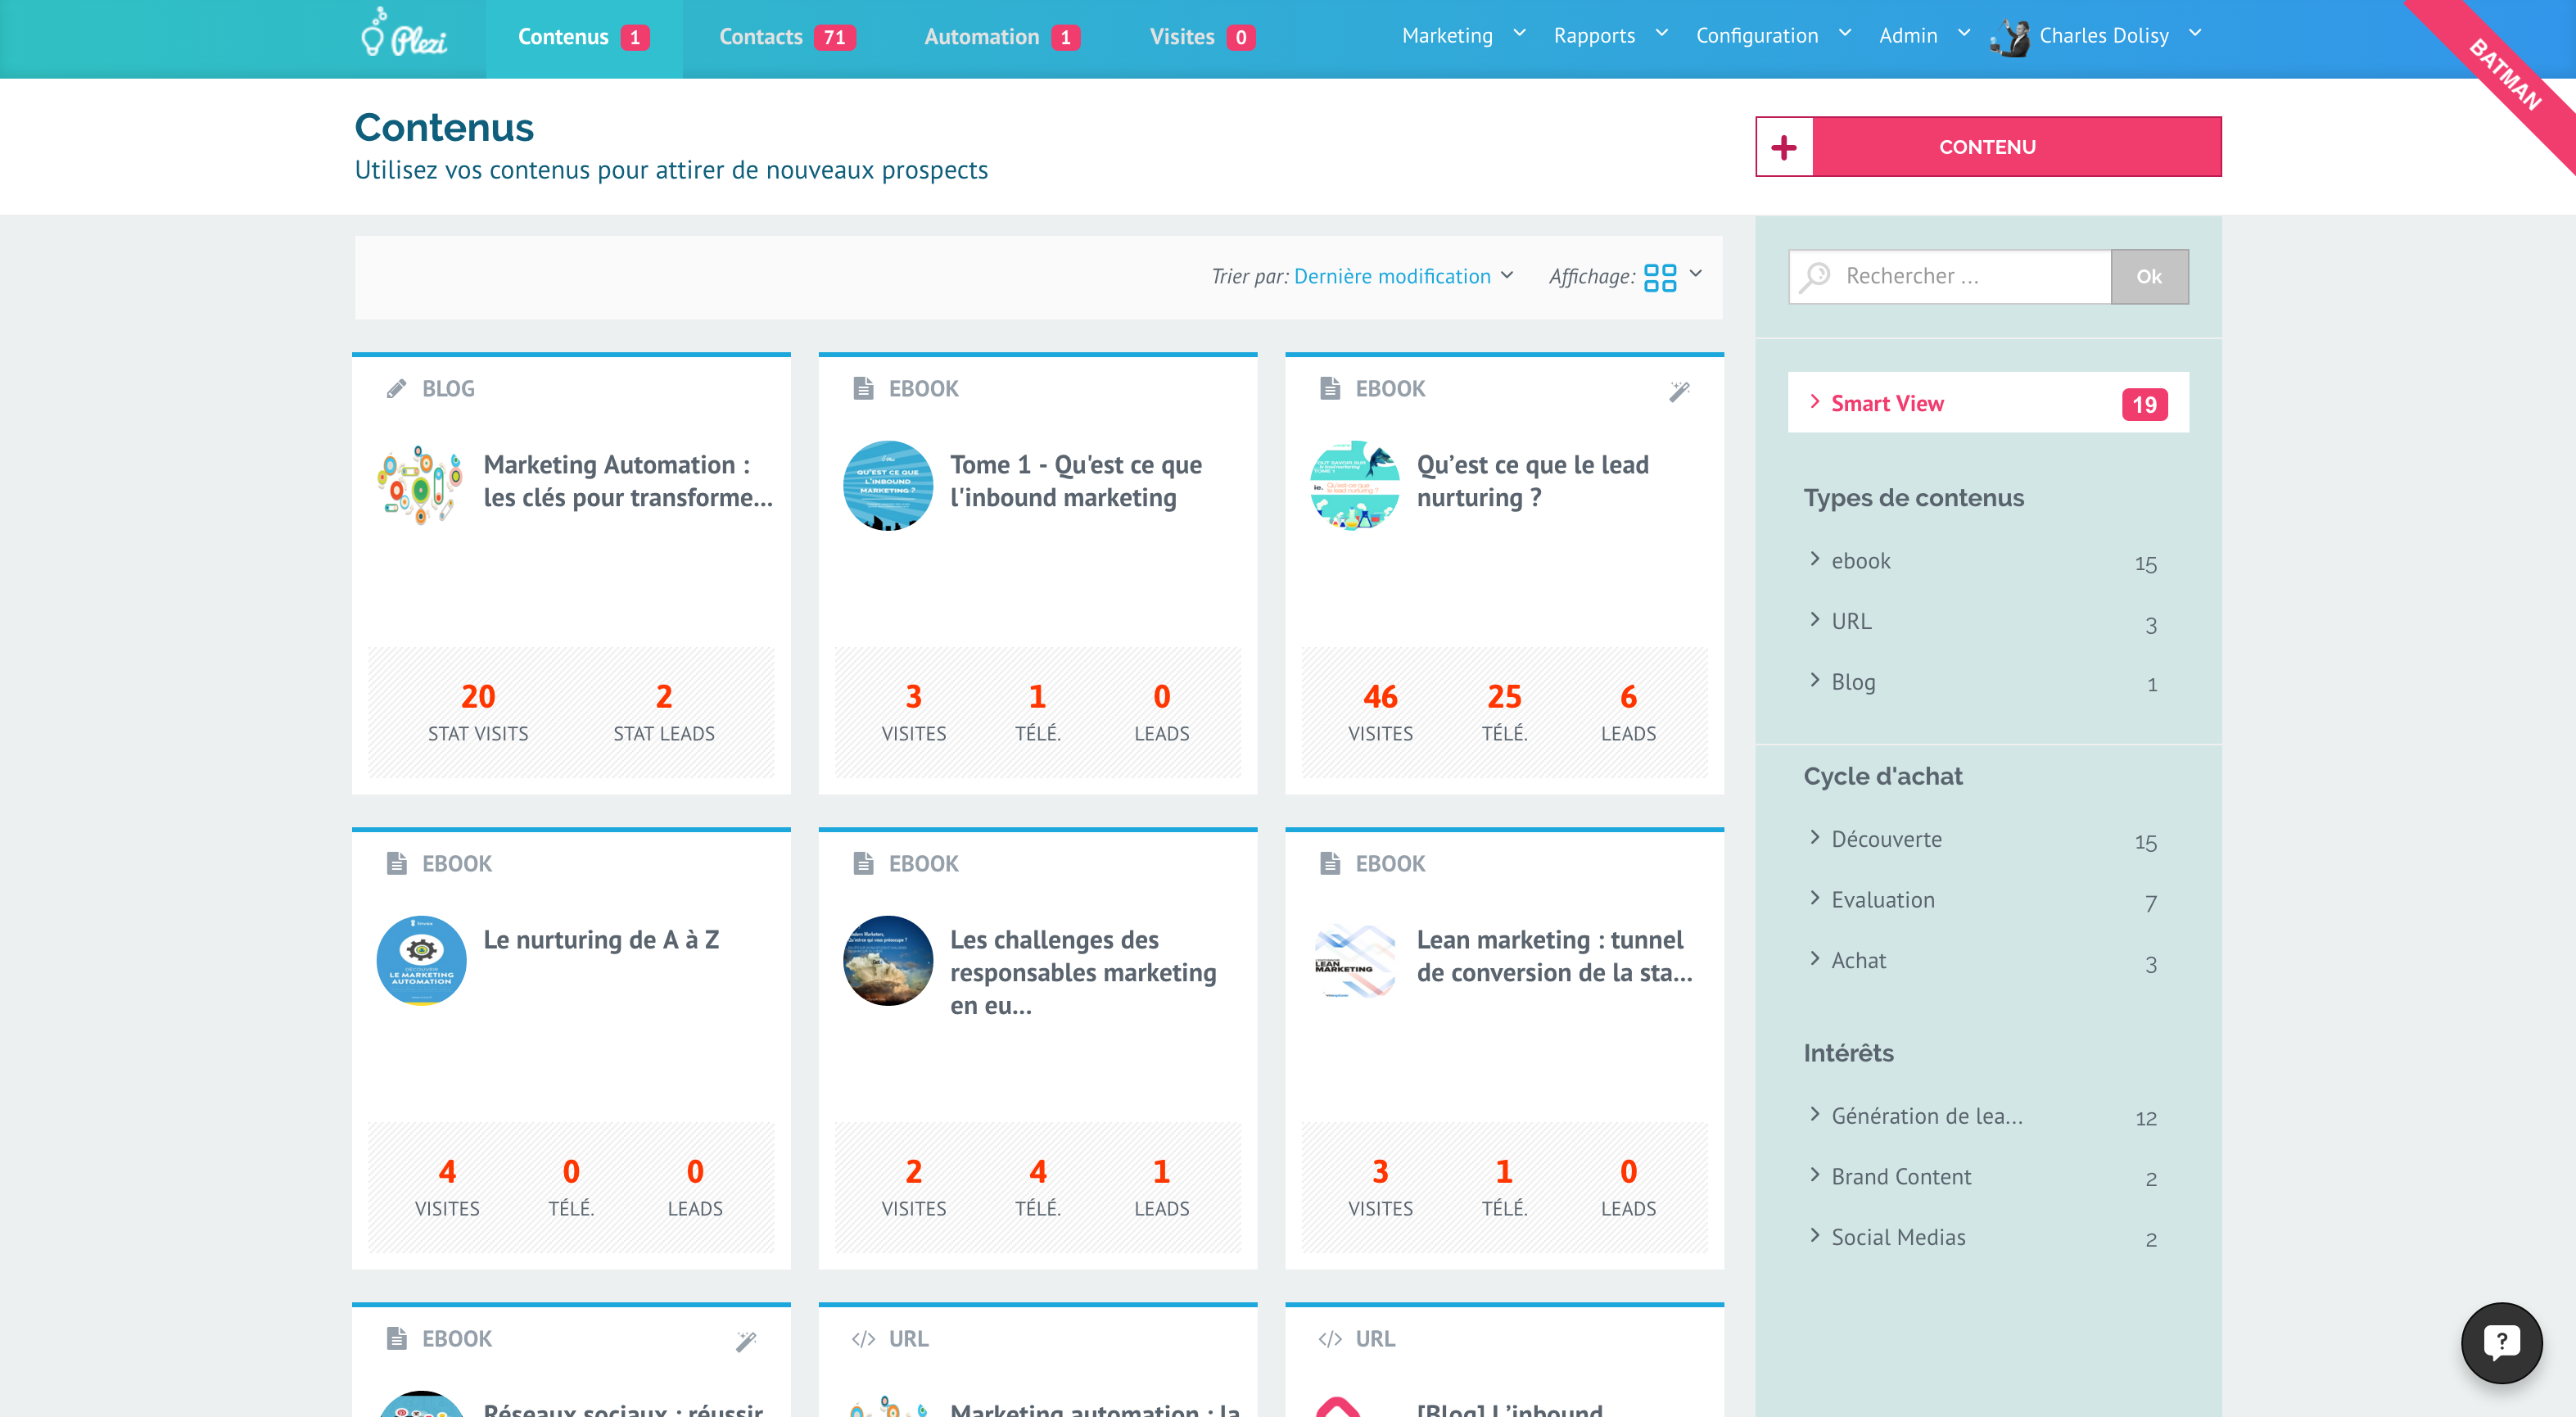This screenshot has width=2576, height=1417.
Task: Switch to the Visites tab
Action: point(1202,38)
